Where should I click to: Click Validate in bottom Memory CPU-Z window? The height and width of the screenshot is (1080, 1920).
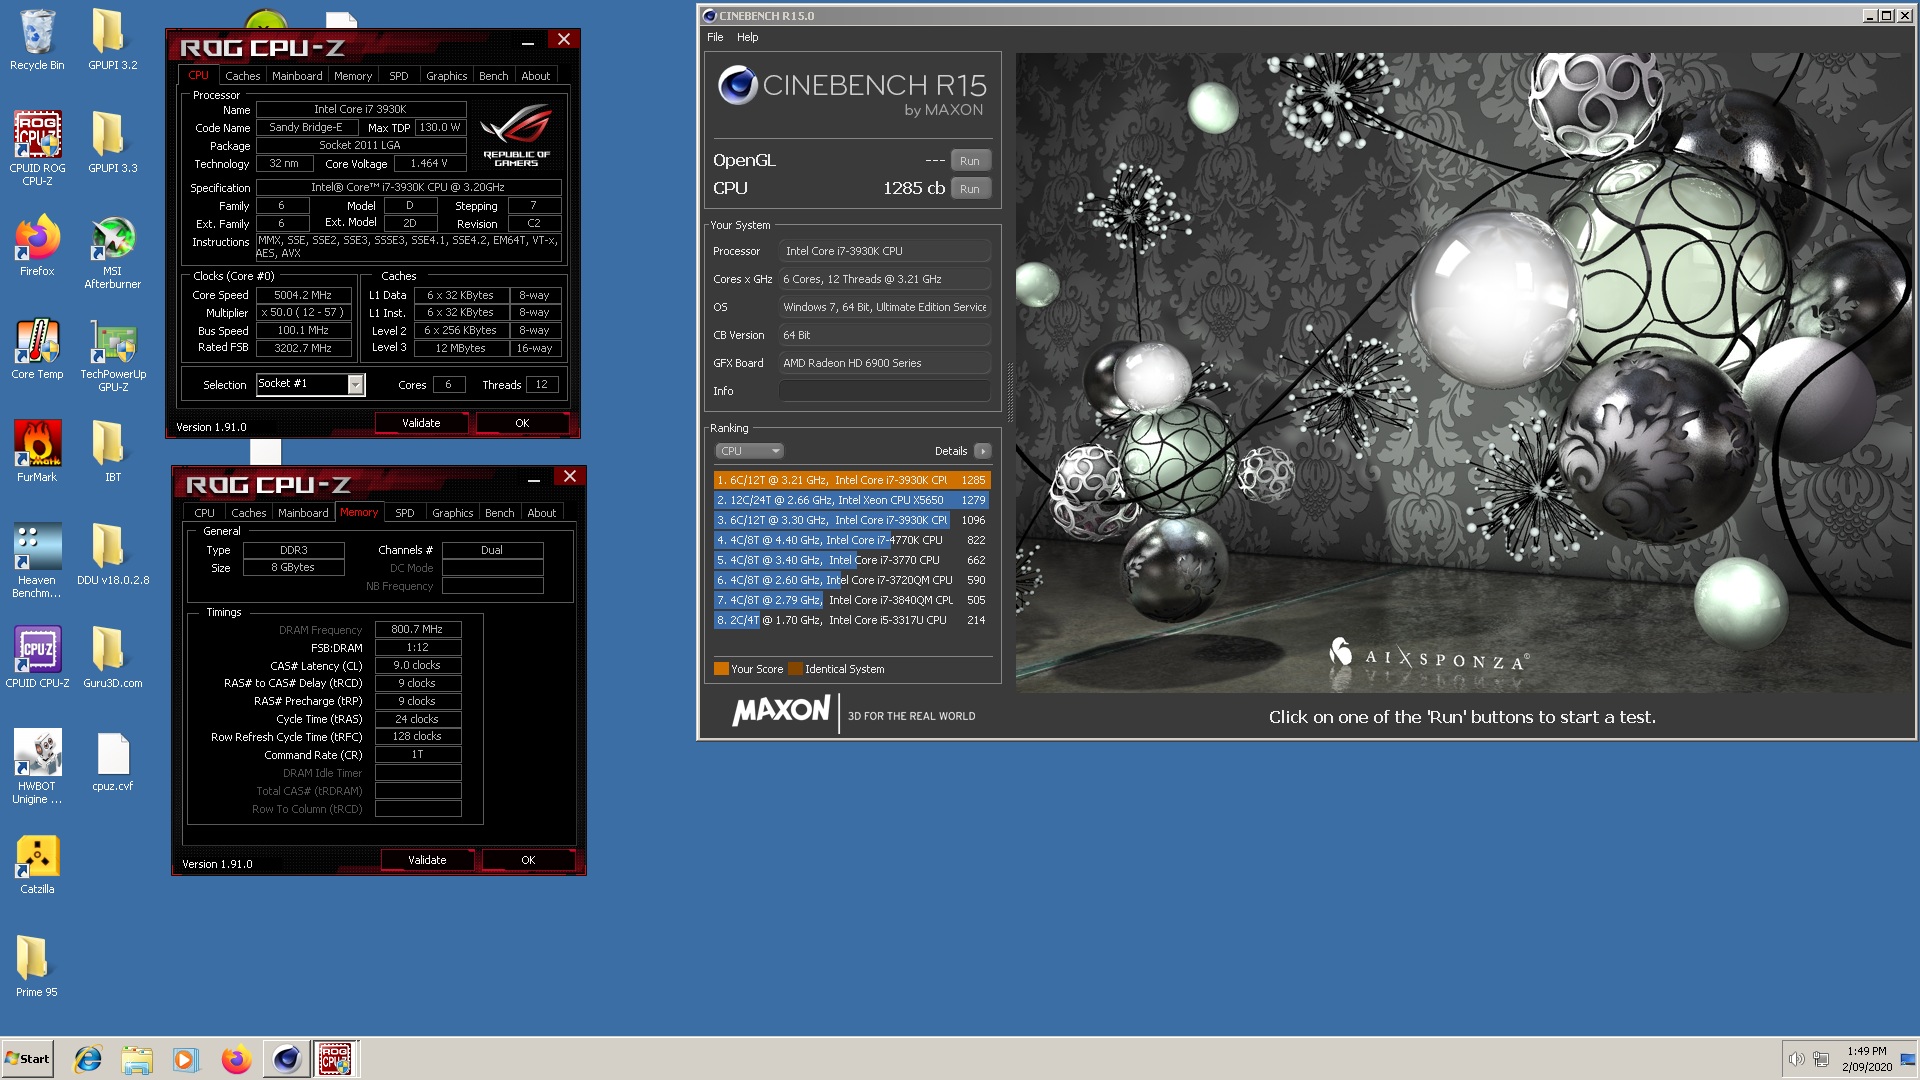427,860
